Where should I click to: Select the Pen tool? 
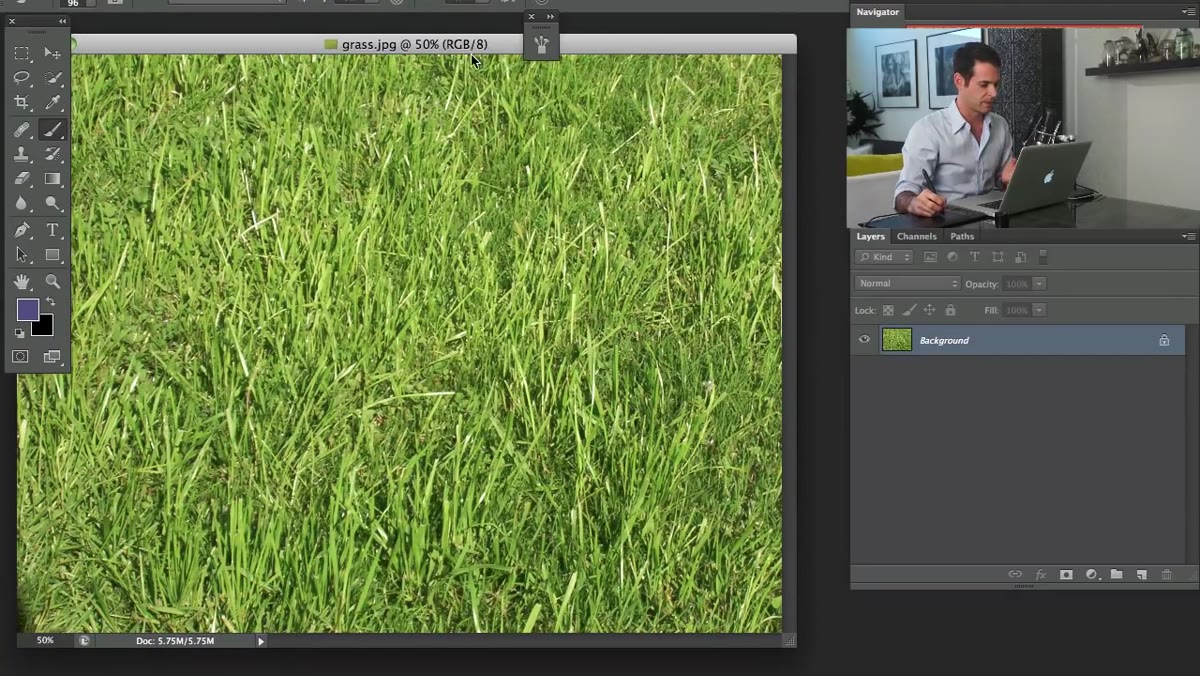[22, 230]
